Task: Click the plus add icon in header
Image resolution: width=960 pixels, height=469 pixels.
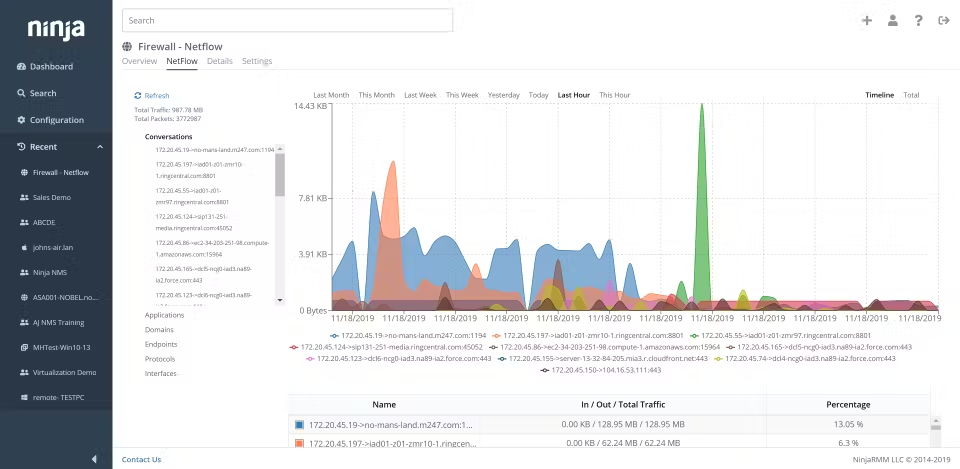Action: click(x=866, y=20)
